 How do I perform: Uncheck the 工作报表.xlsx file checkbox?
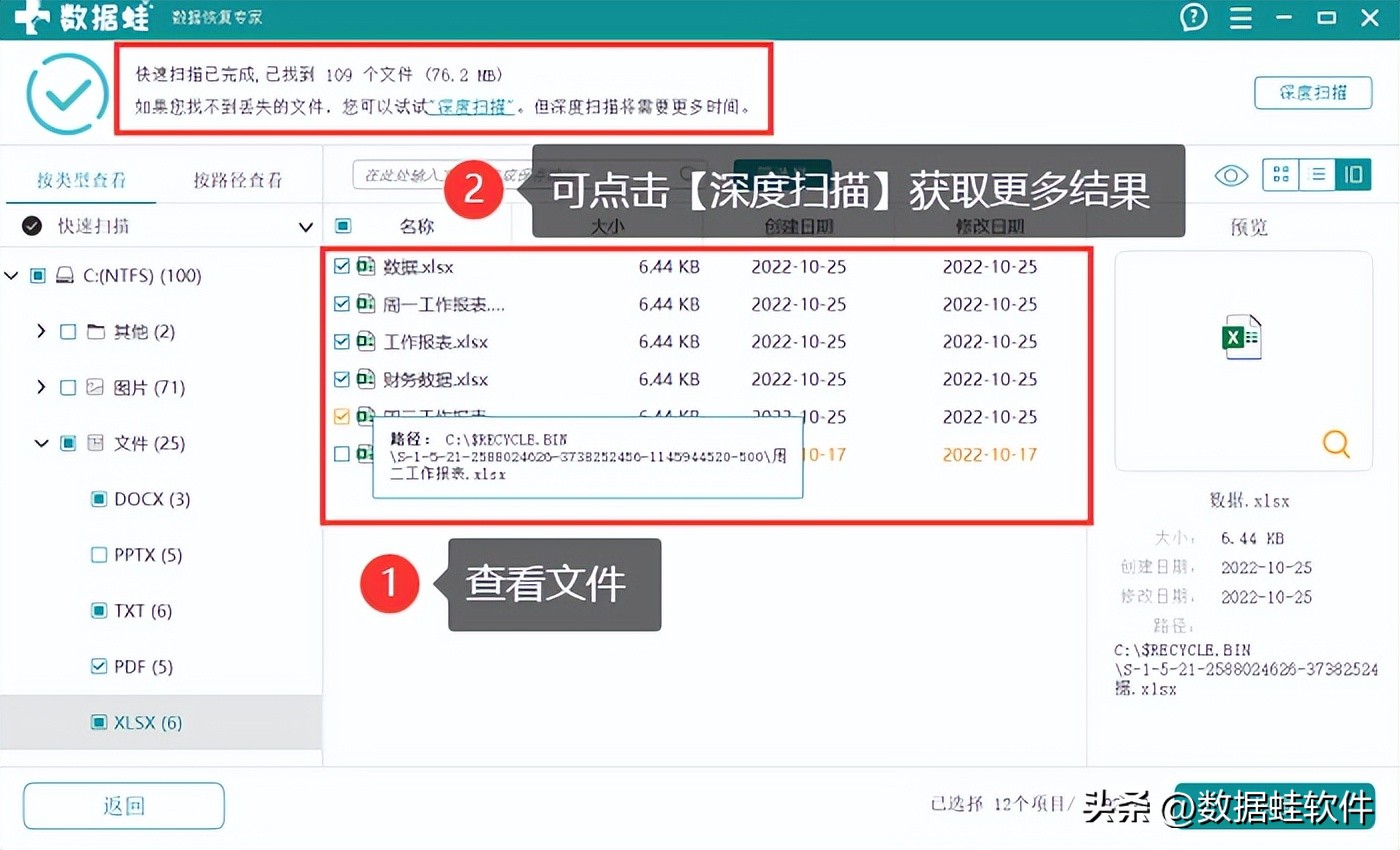[342, 342]
